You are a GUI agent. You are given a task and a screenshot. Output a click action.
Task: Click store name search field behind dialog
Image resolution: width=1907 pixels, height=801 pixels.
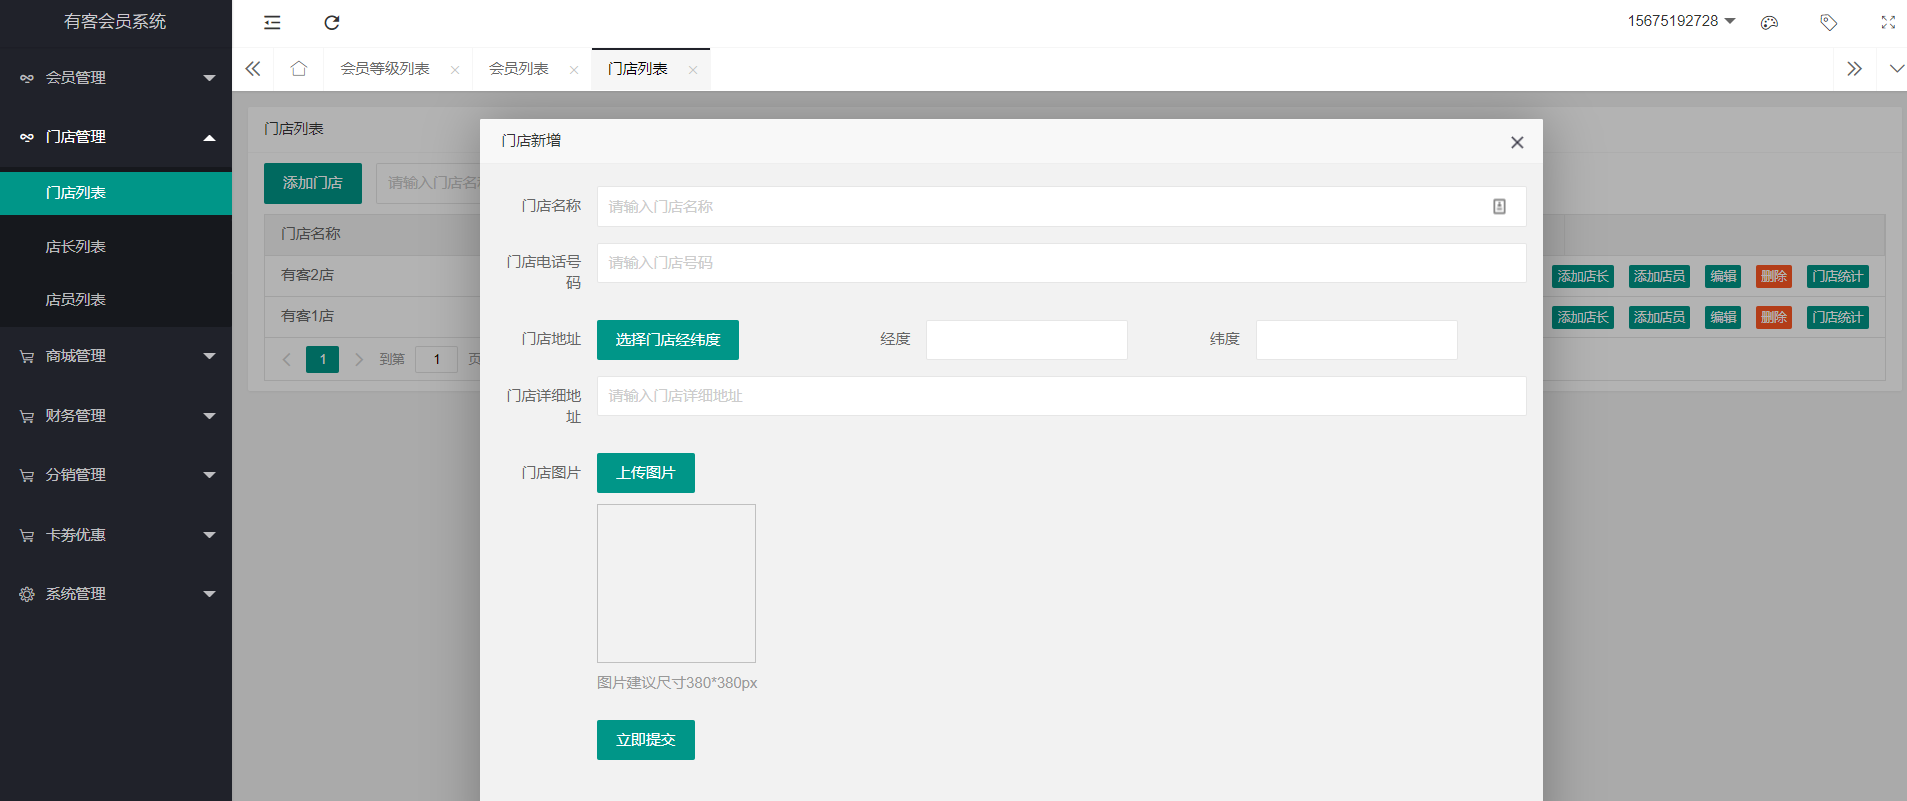[429, 183]
